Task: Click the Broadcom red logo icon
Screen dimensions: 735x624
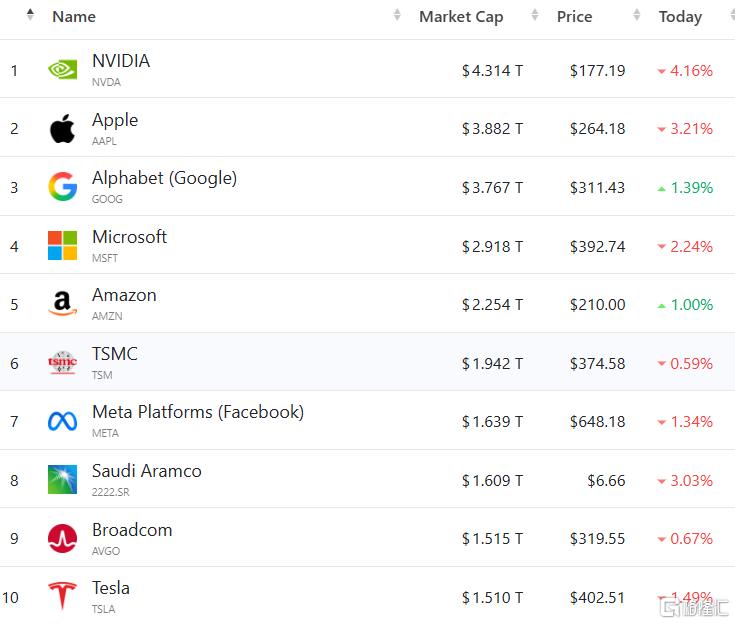Action: 62,538
